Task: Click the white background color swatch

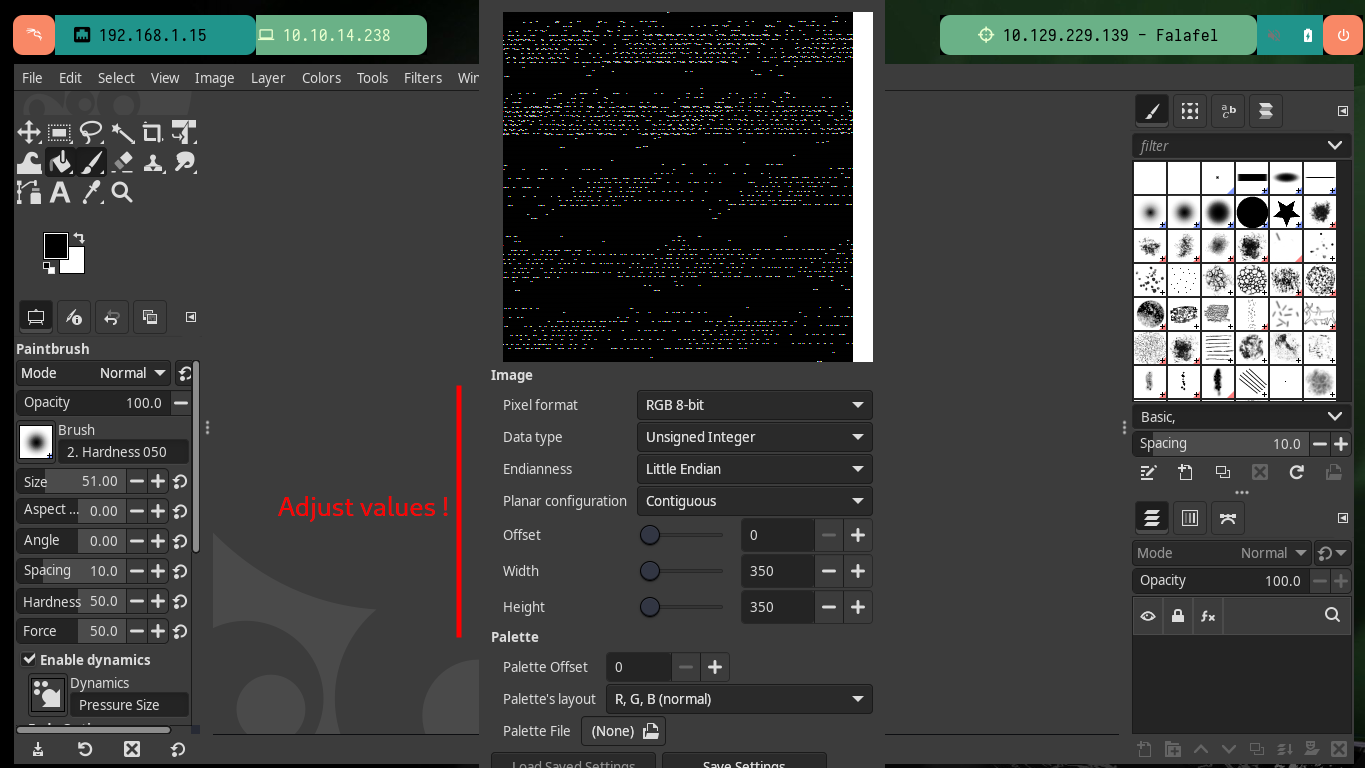Action: [x=76, y=264]
